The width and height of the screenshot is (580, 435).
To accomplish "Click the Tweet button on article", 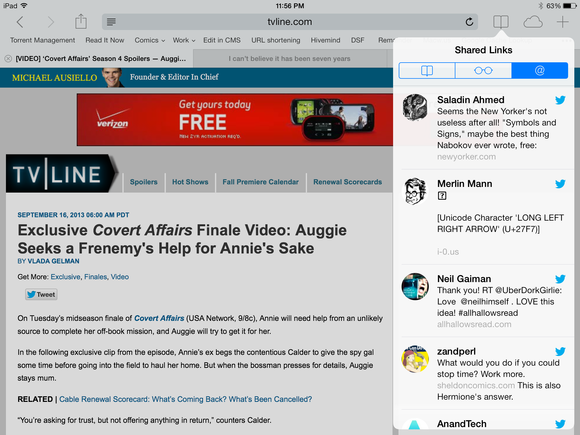I will 41,294.
